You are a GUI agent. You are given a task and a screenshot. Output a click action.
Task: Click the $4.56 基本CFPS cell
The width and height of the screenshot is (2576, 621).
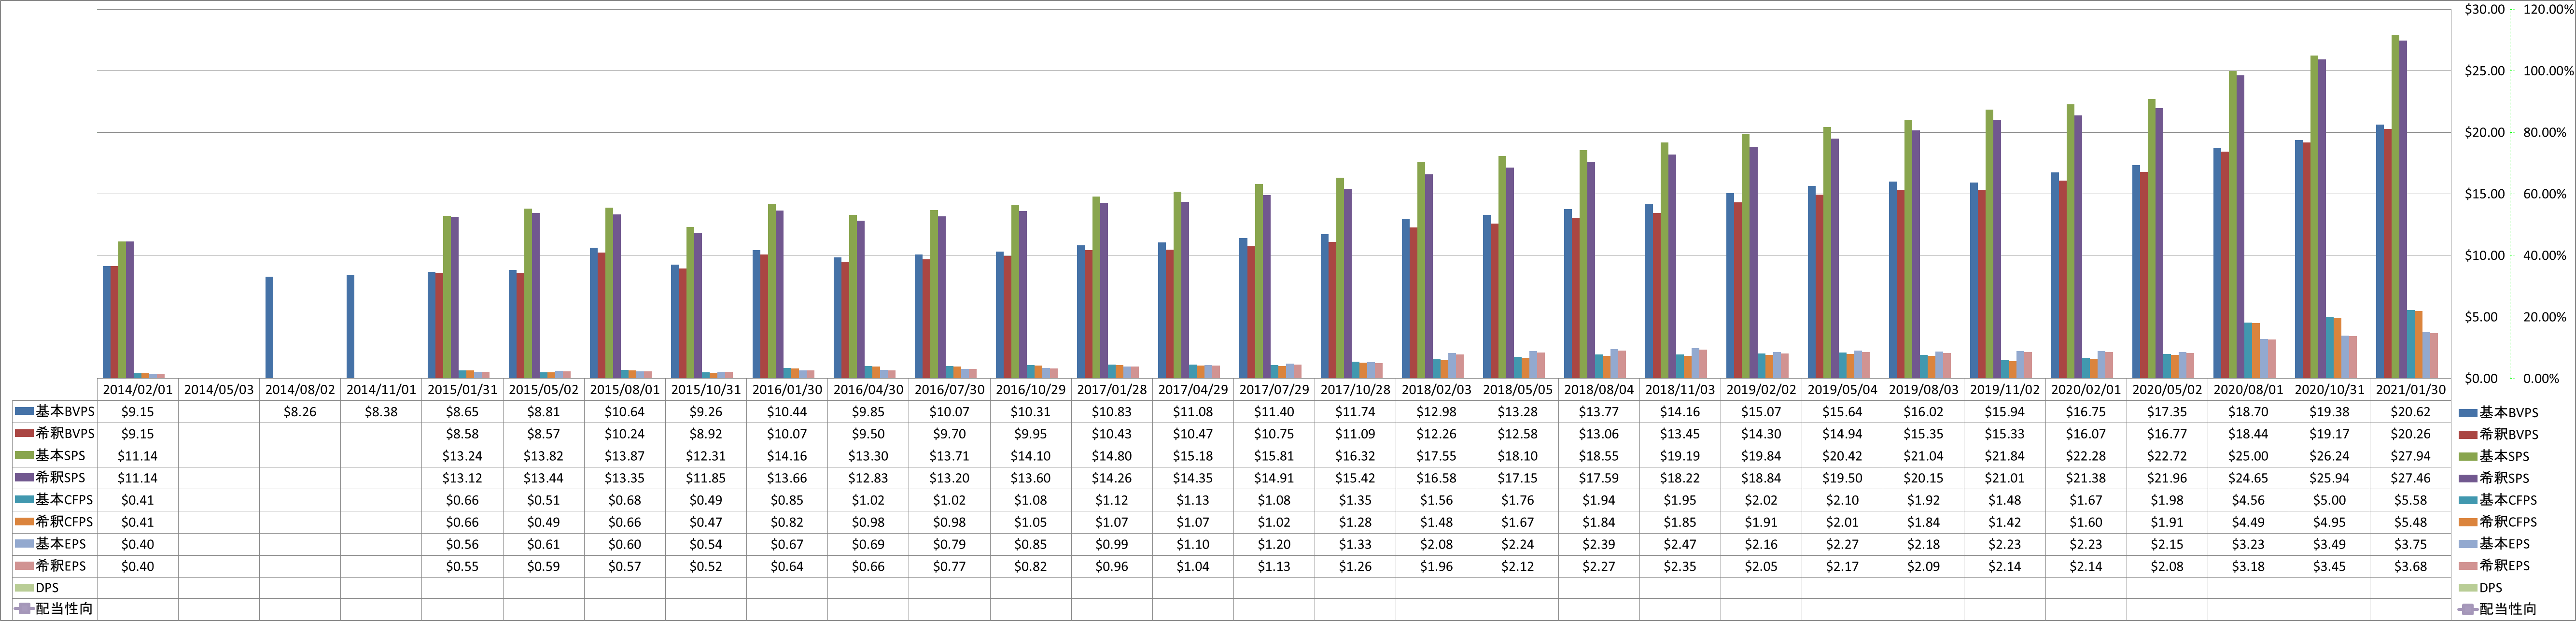tap(2248, 500)
